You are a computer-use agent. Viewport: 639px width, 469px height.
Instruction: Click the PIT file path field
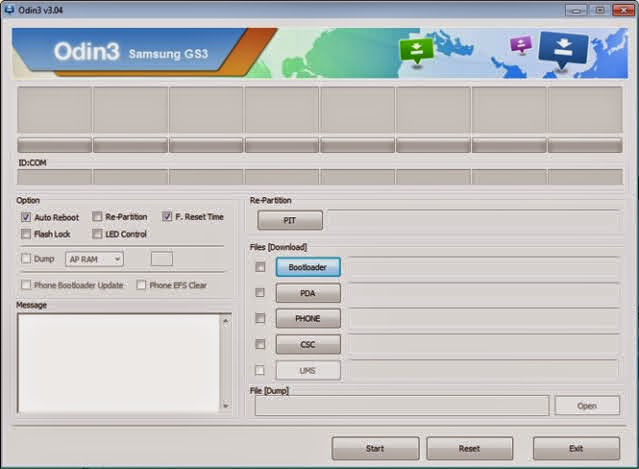(x=474, y=220)
